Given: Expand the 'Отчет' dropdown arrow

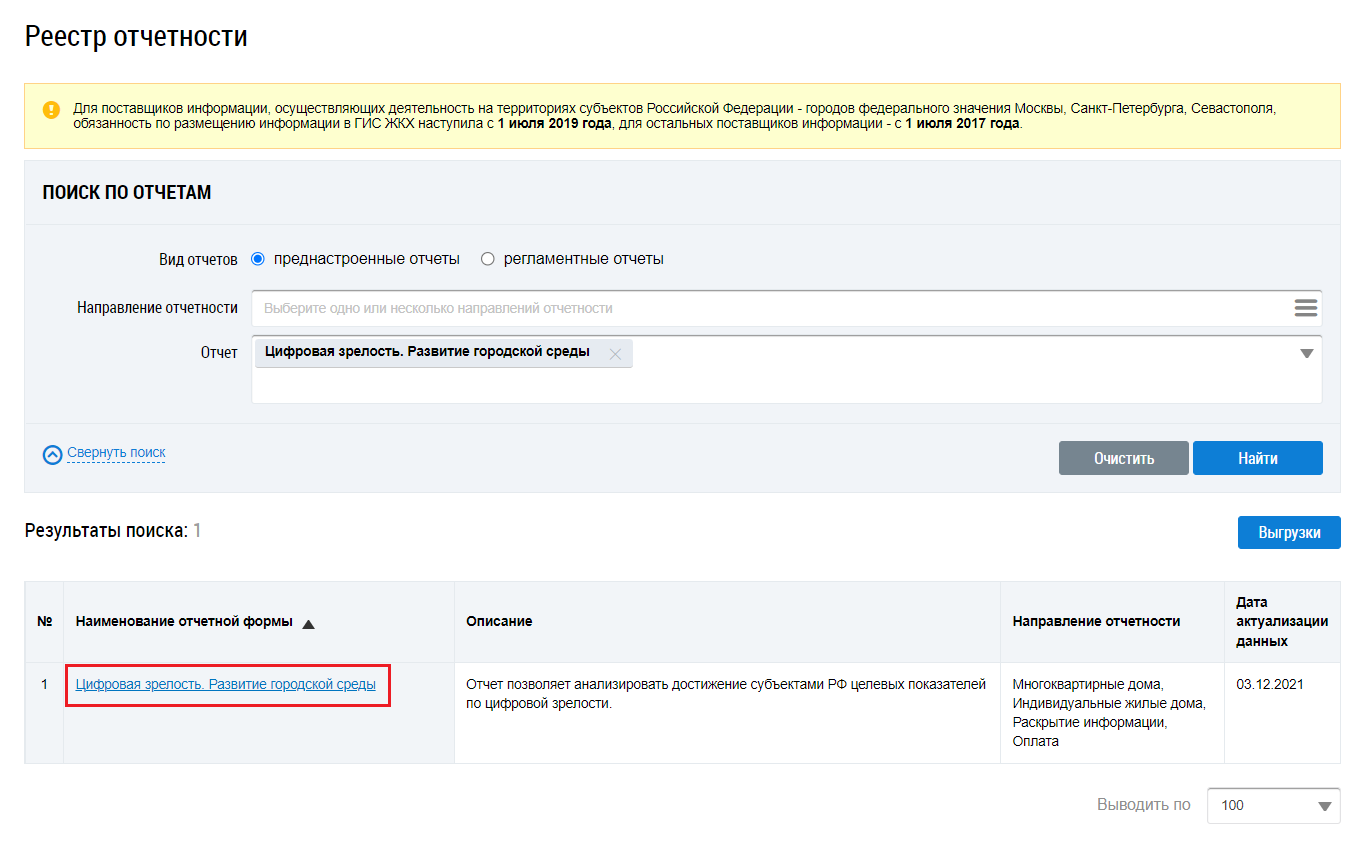Looking at the screenshot, I should coord(1306,354).
